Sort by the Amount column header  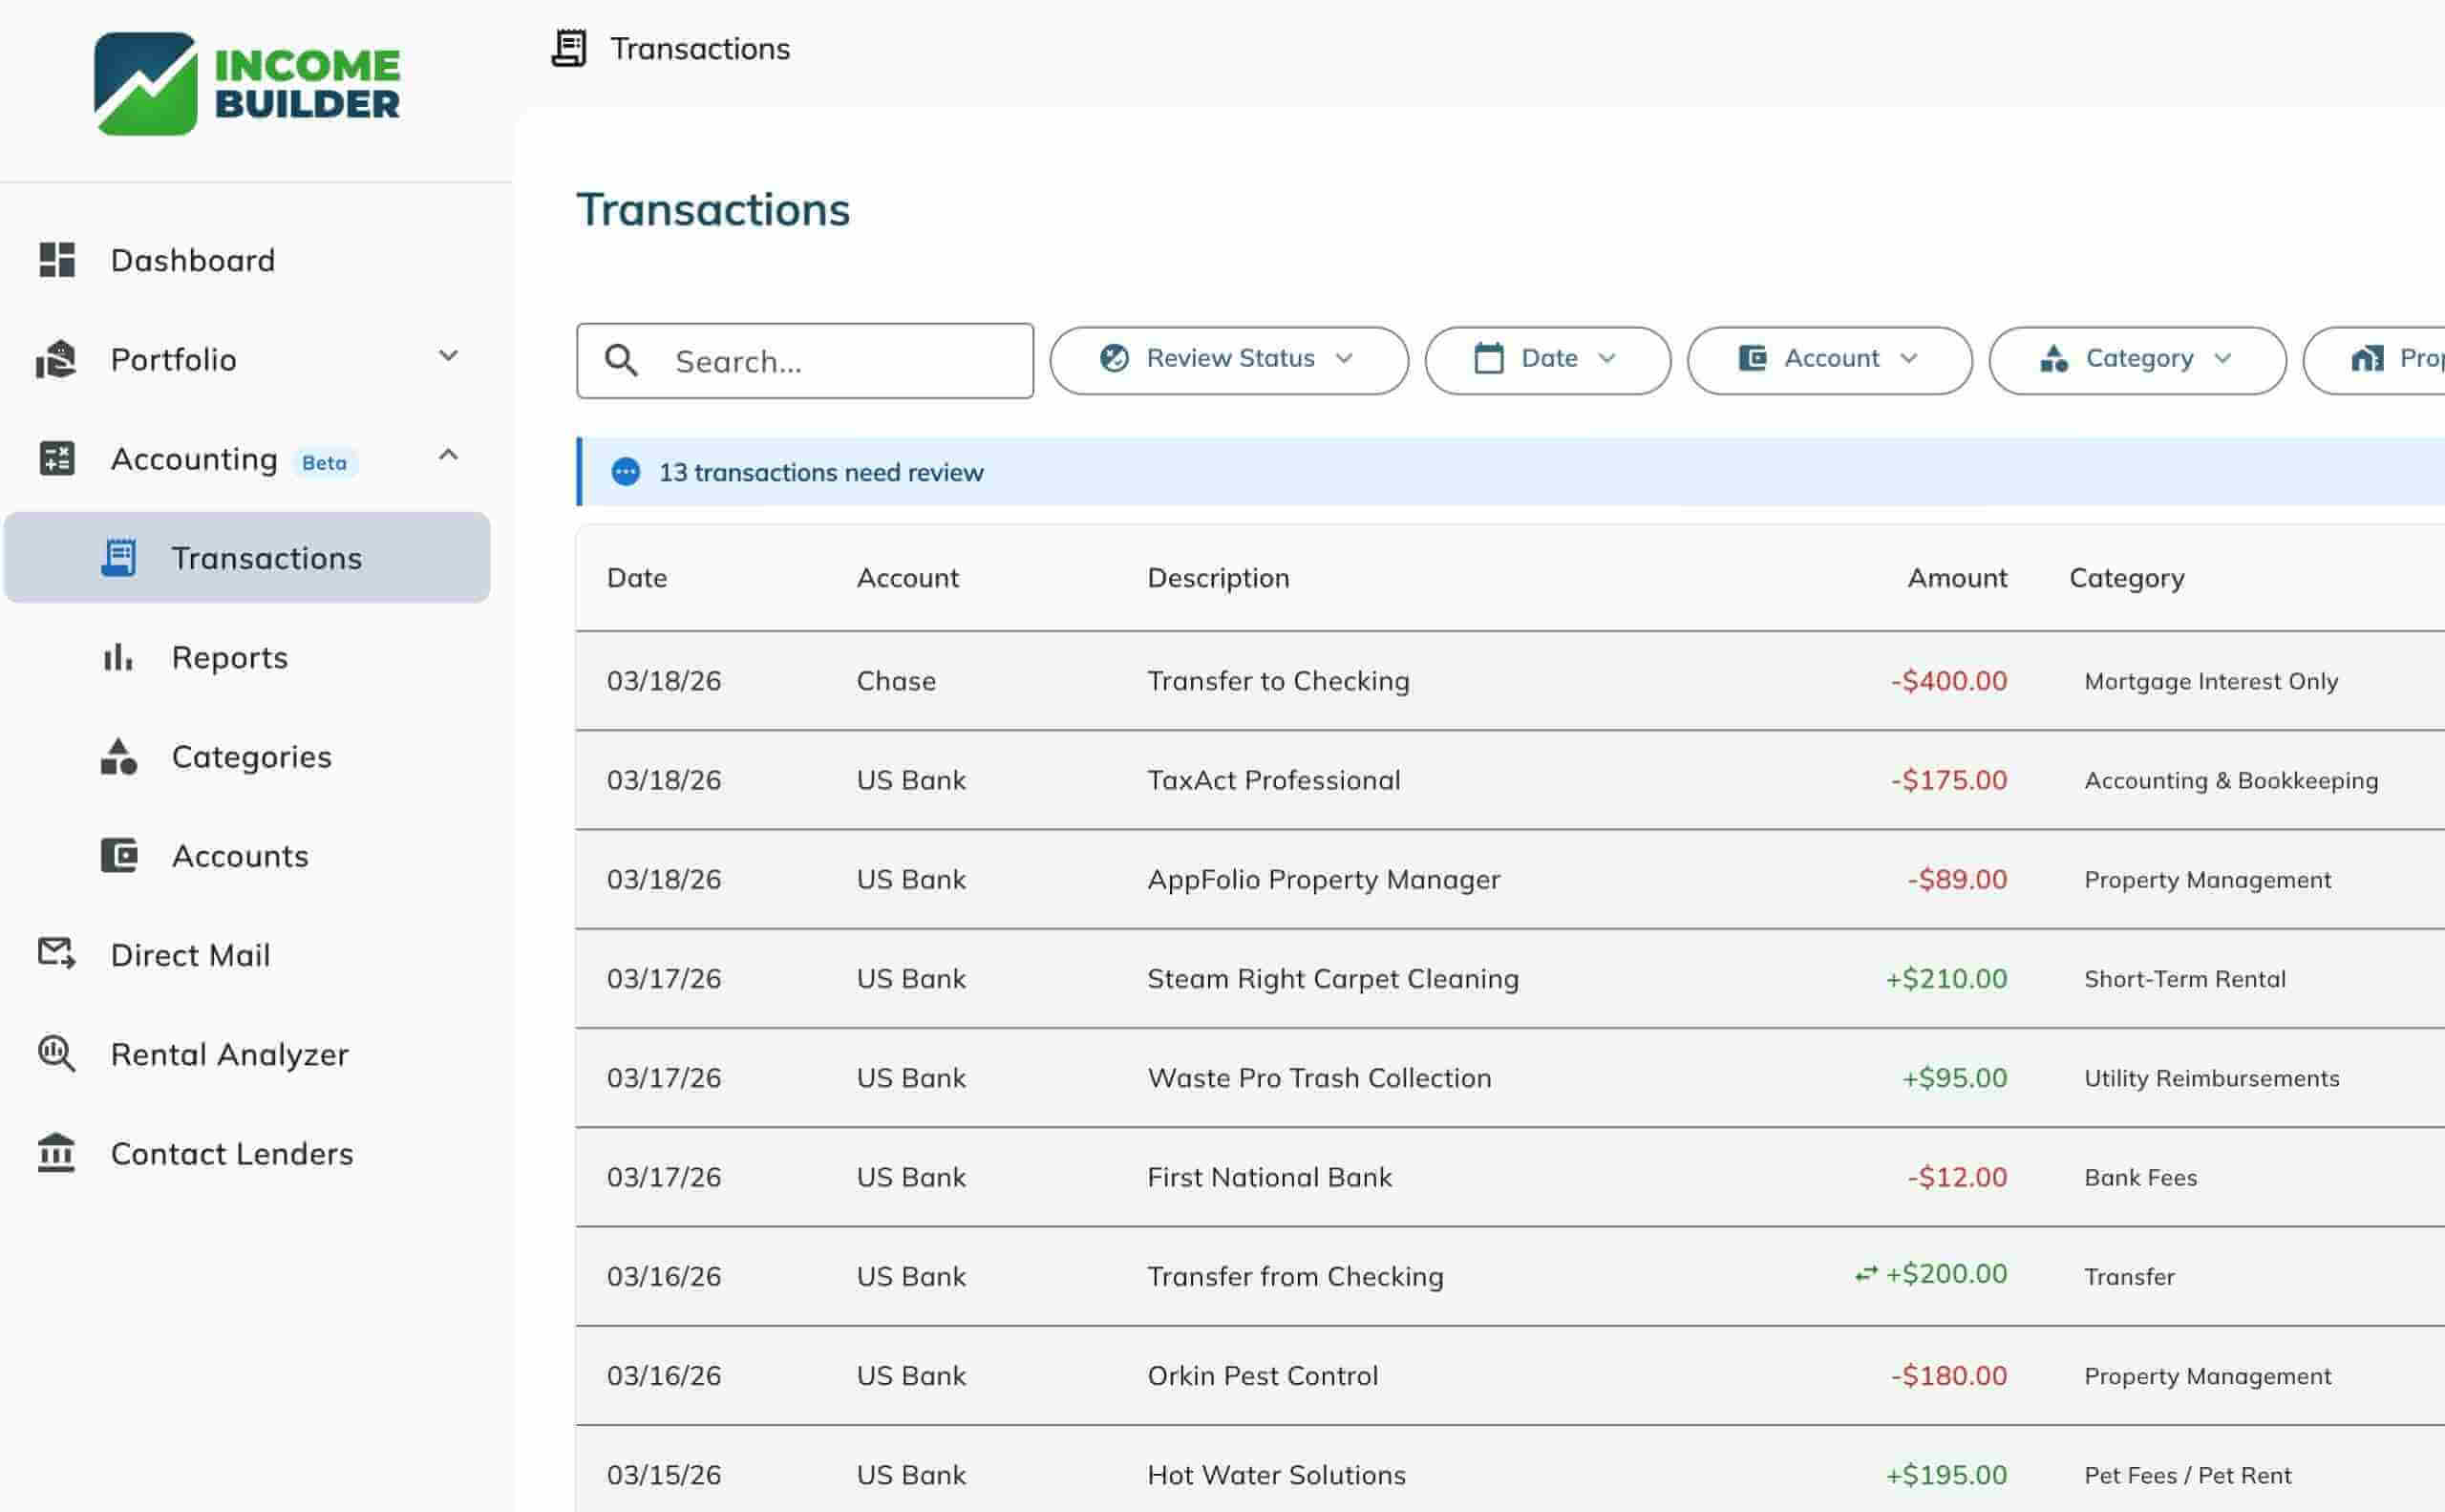1956,577
